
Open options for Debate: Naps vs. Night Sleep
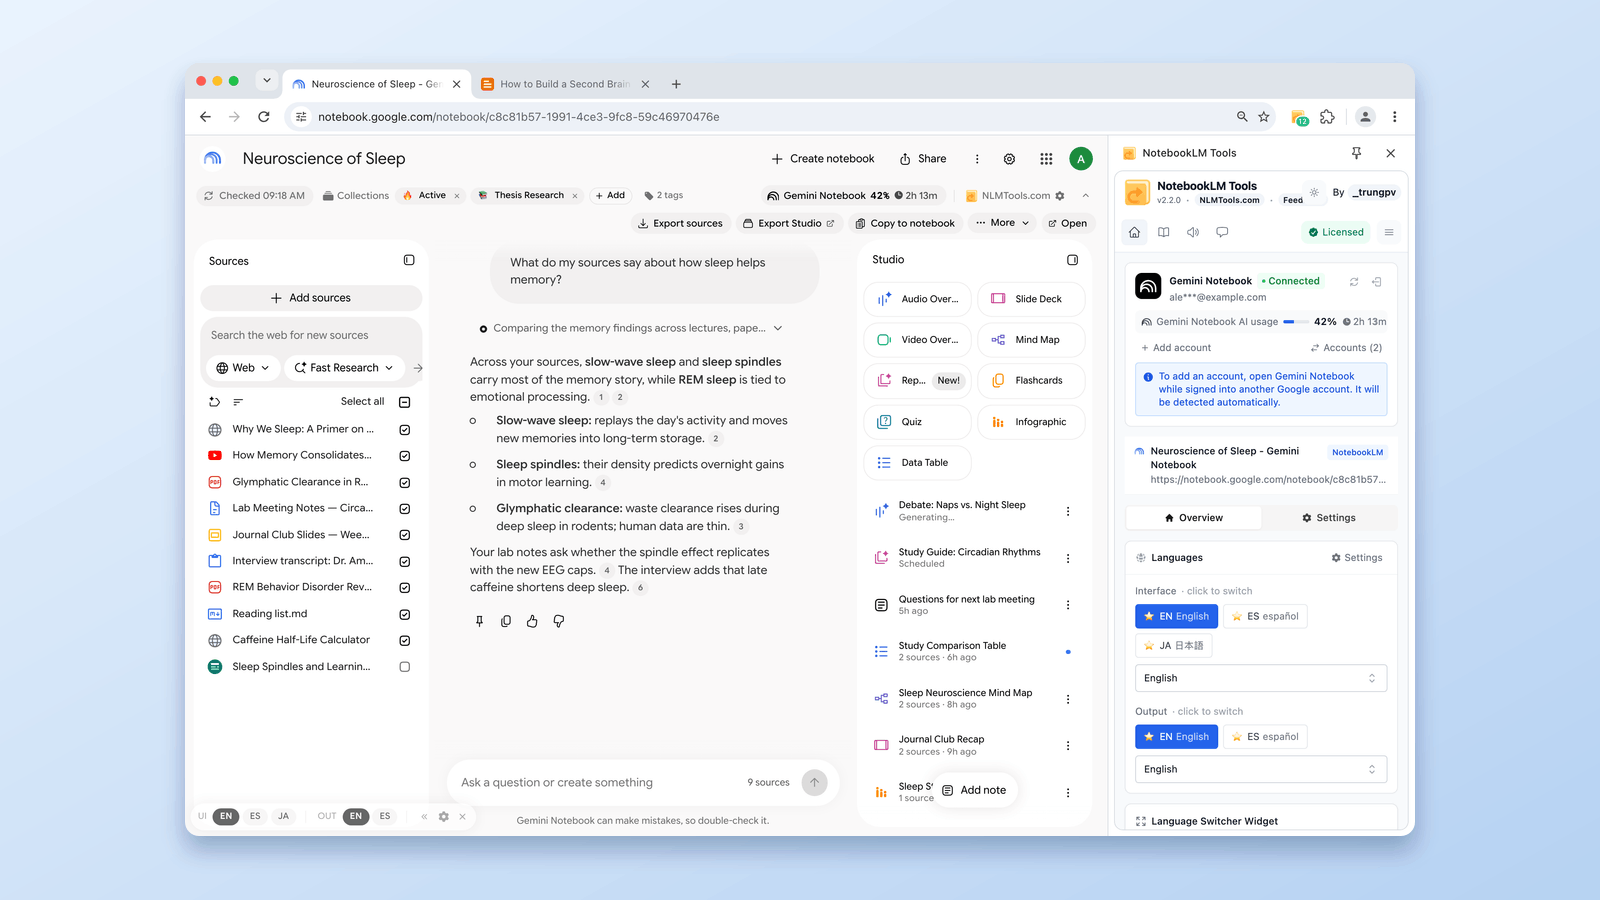click(x=1068, y=511)
